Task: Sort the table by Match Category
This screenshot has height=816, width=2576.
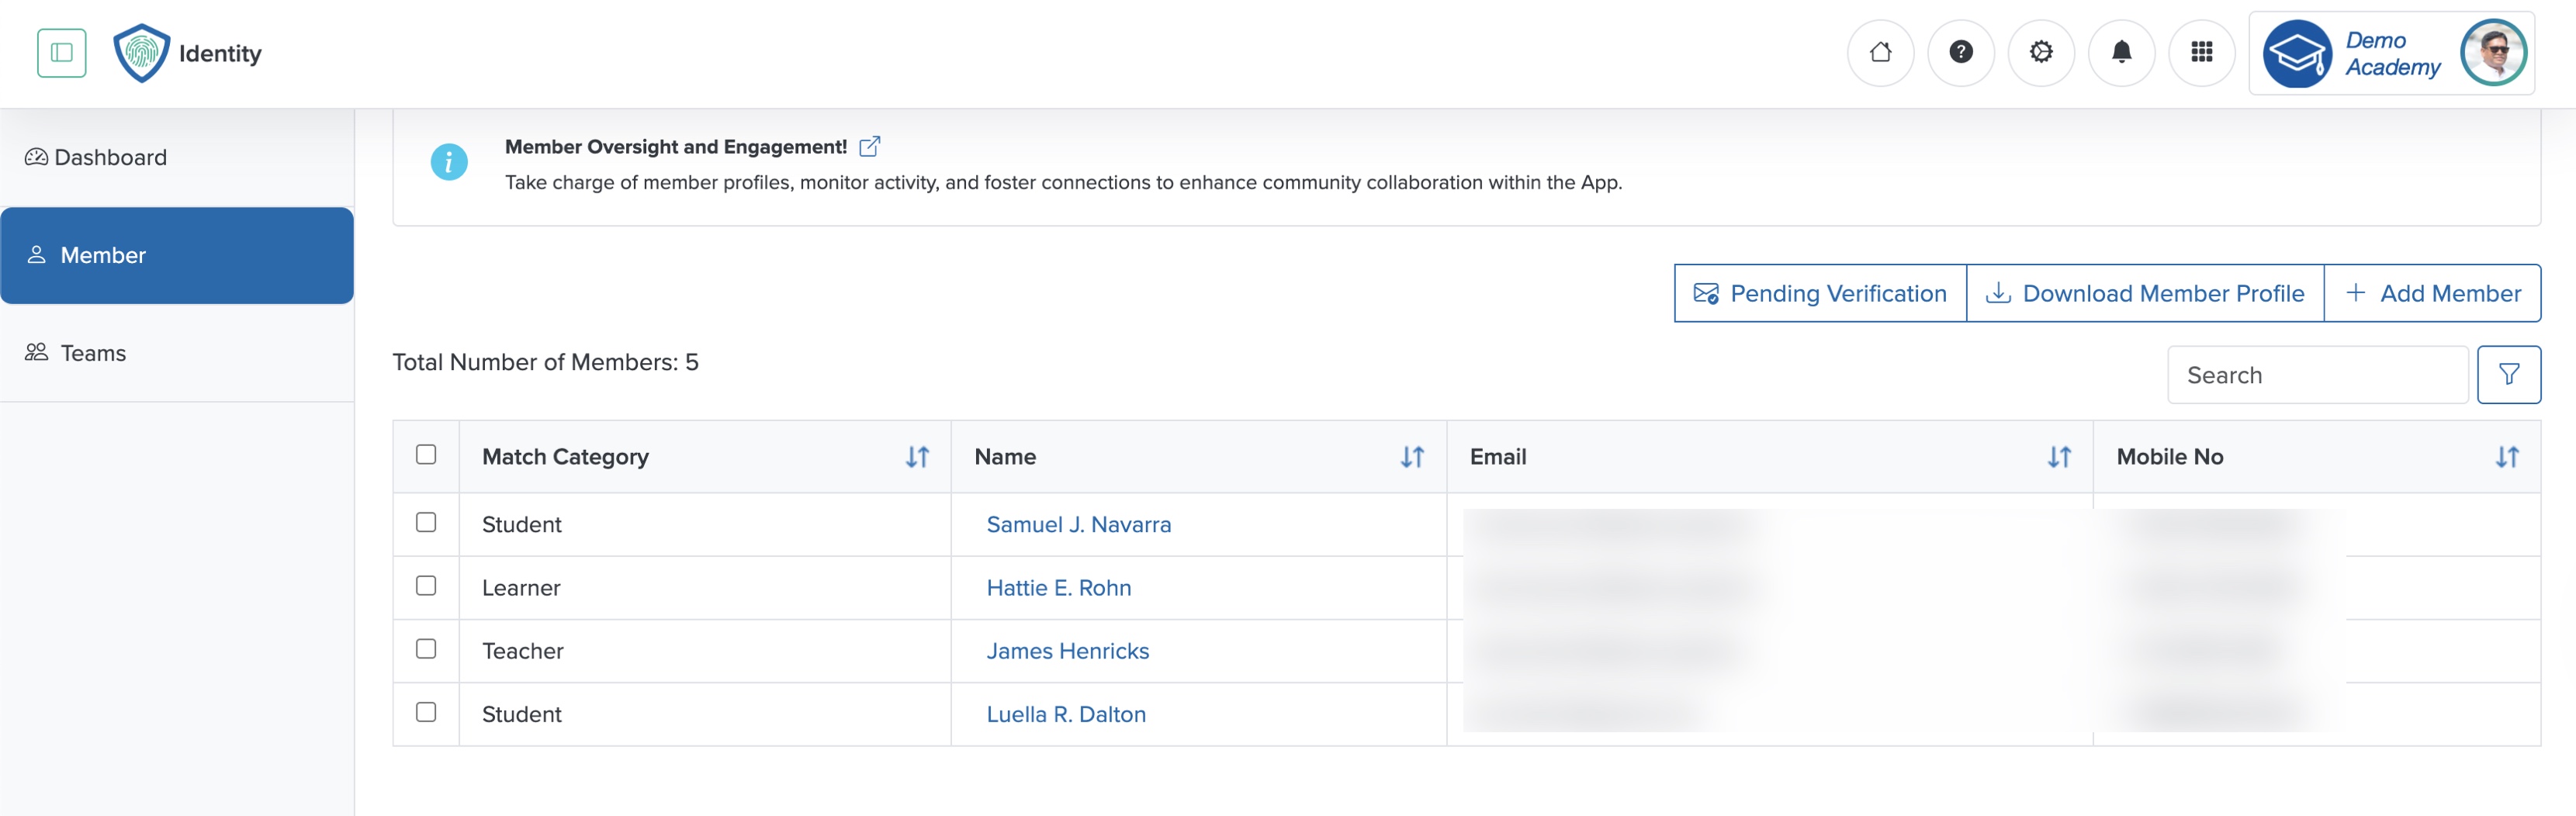Action: (x=918, y=457)
